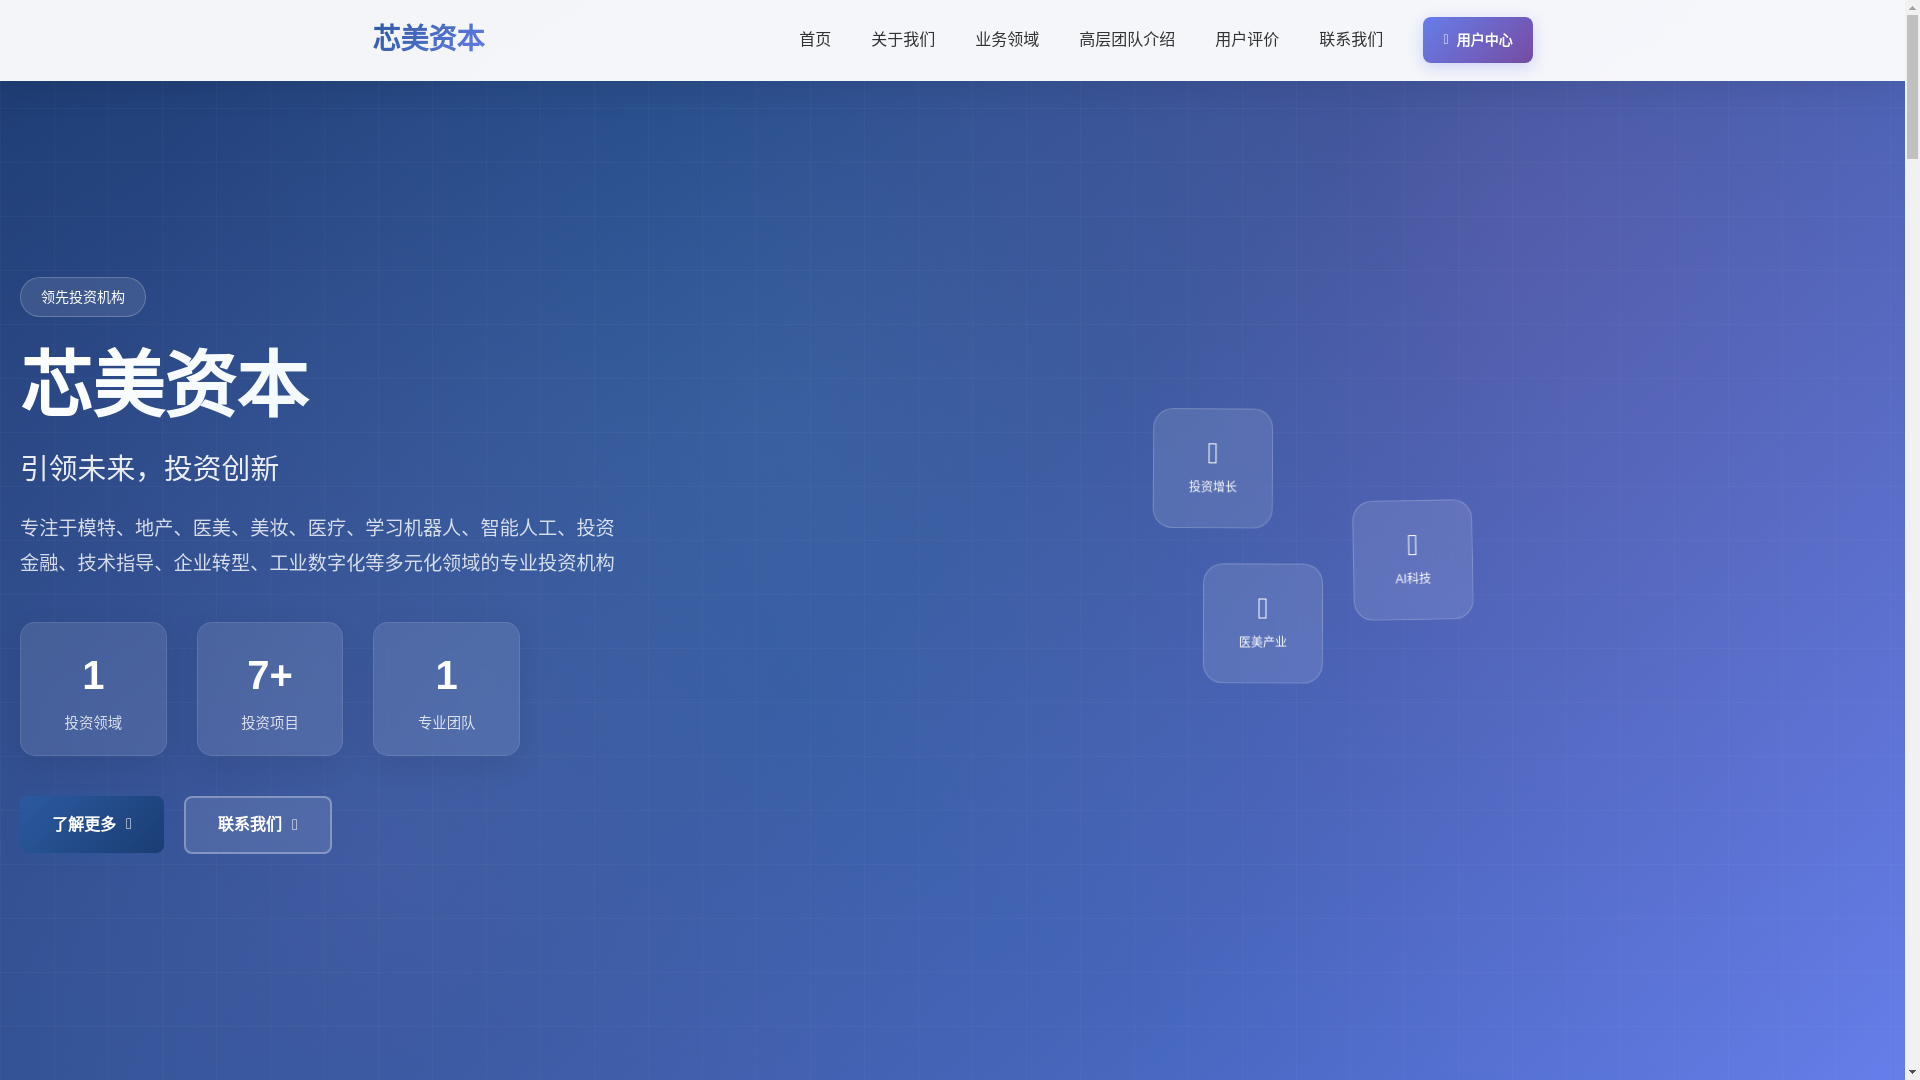Image resolution: width=1920 pixels, height=1080 pixels.
Task: Click the 投资增长 floating card icon
Action: pyautogui.click(x=1213, y=454)
